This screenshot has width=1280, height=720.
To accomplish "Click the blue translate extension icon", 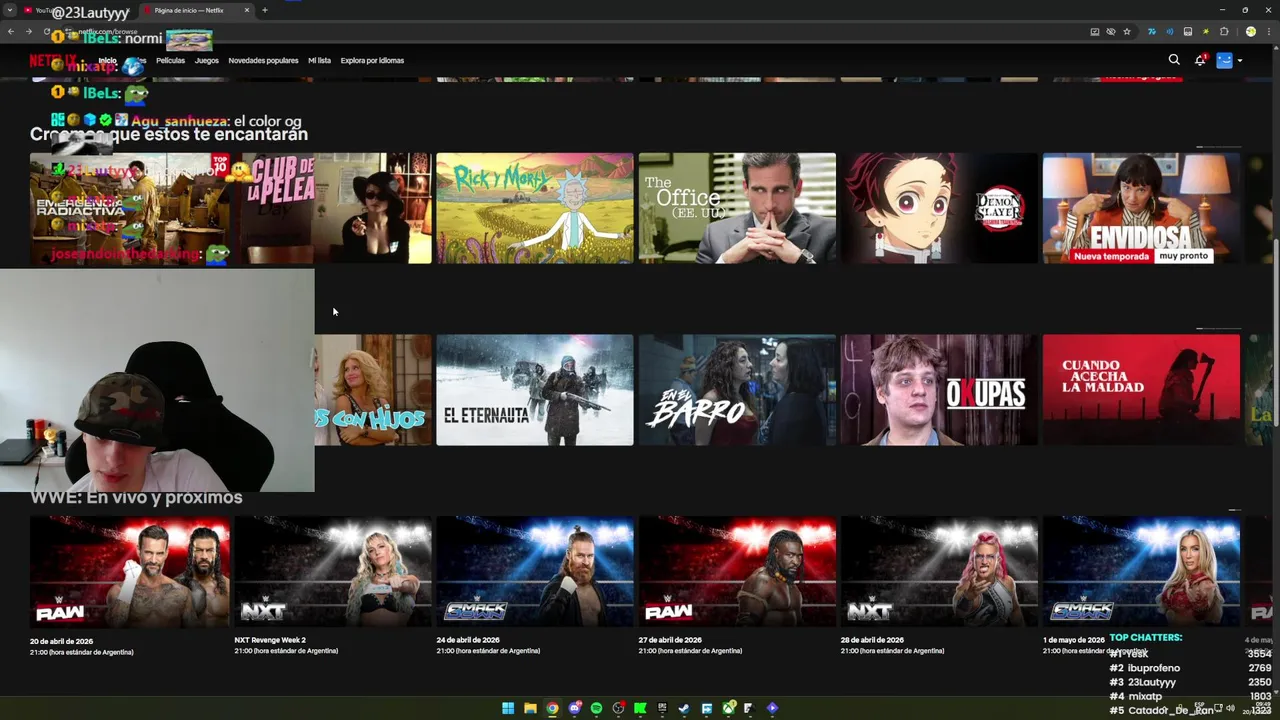I will coord(1152,31).
